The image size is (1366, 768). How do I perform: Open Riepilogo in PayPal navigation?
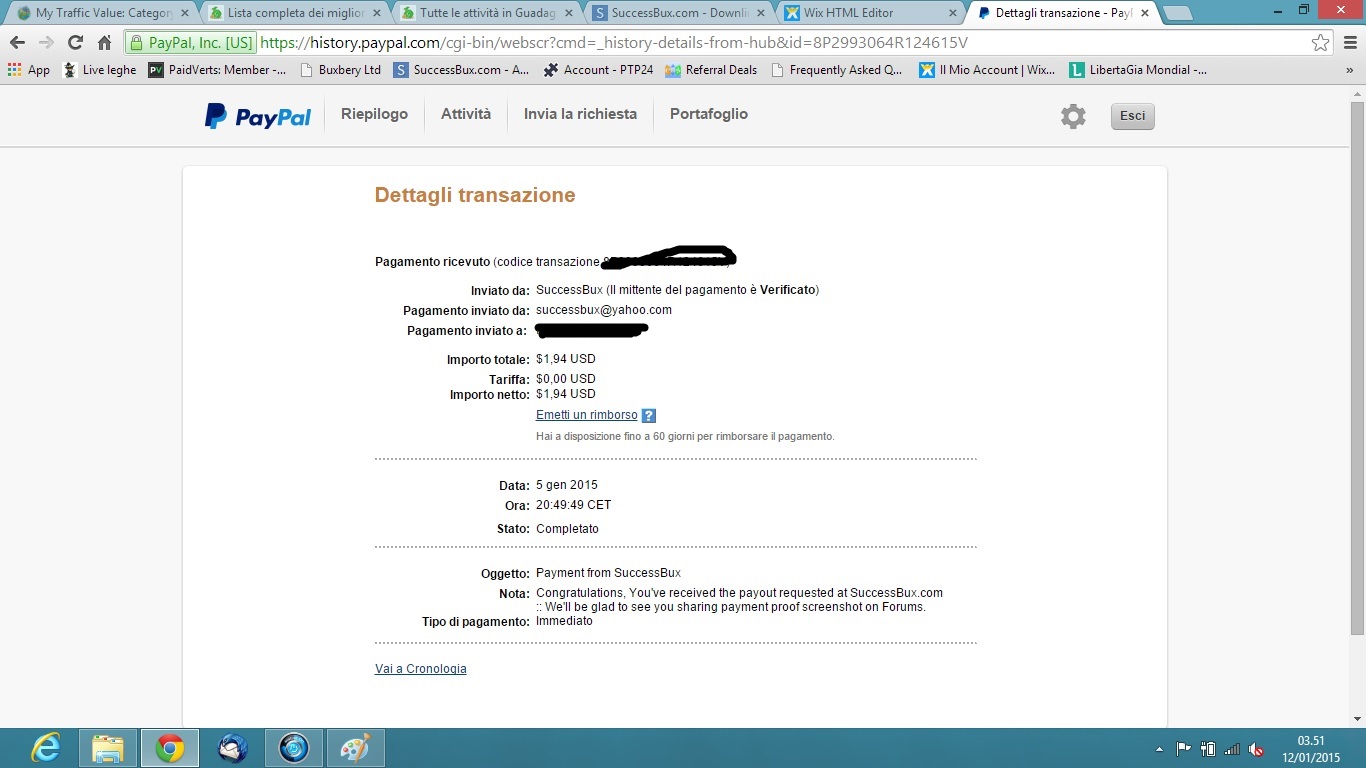374,114
